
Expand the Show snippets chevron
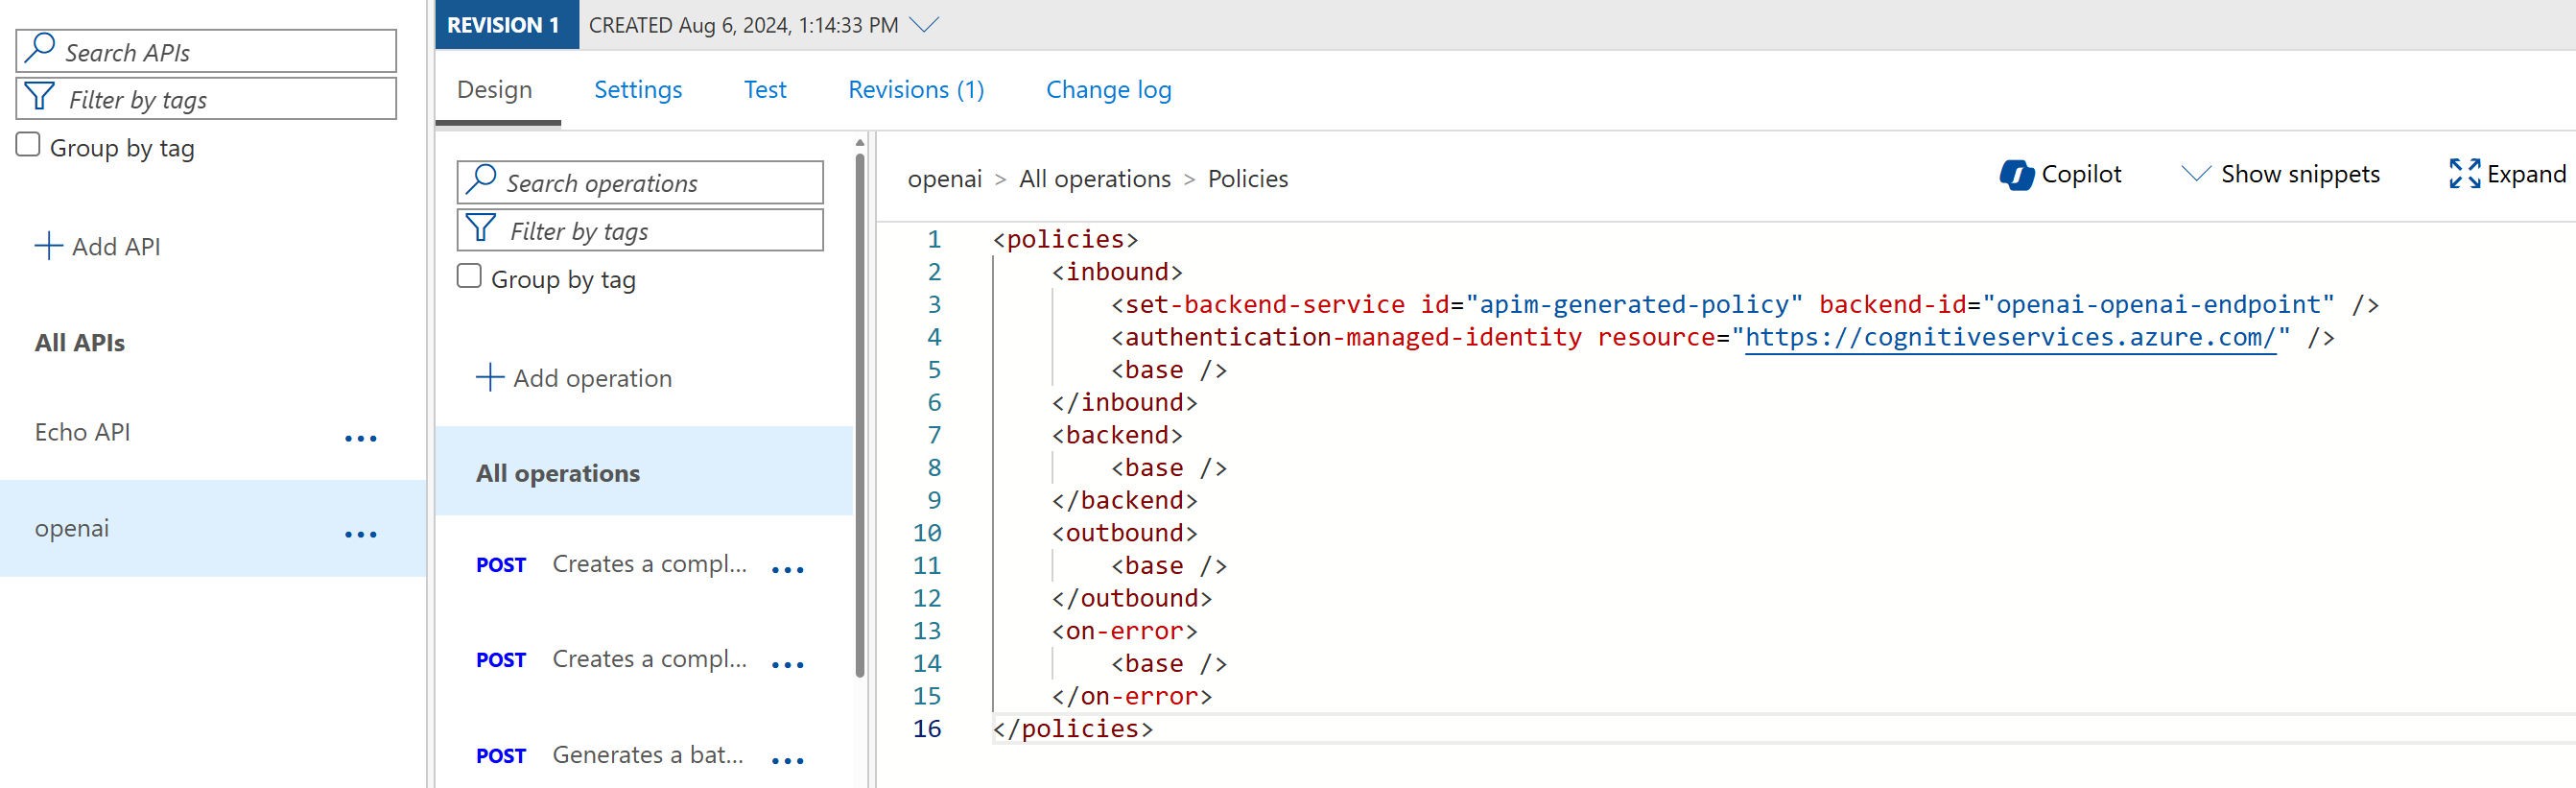pyautogui.click(x=2195, y=174)
